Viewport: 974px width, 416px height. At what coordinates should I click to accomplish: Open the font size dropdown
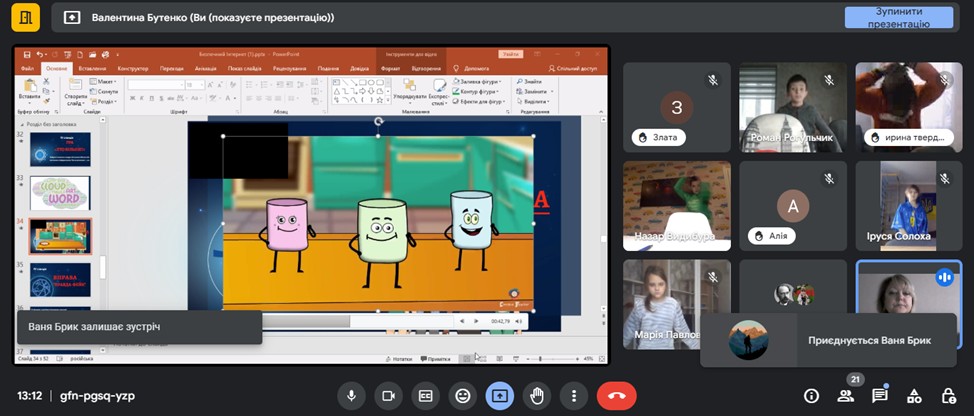click(195, 84)
